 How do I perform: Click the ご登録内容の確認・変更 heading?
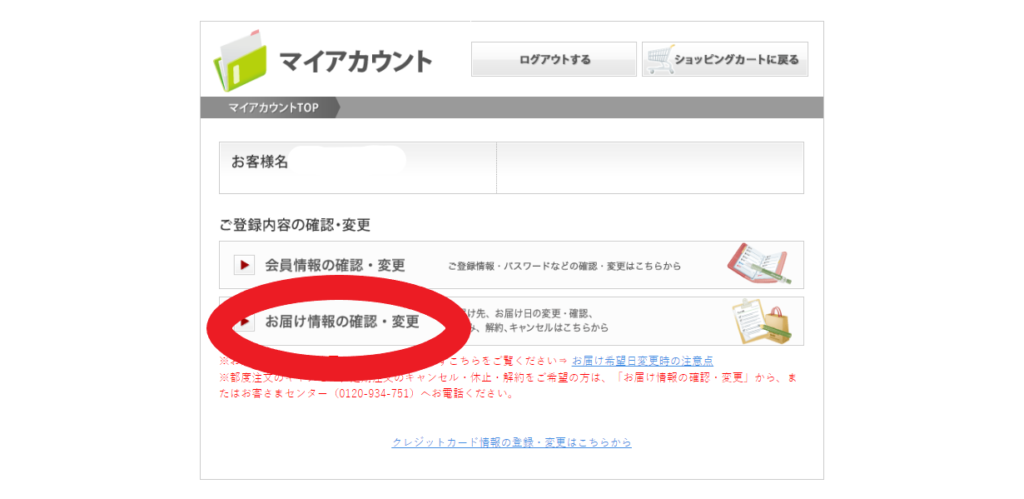[x=295, y=225]
